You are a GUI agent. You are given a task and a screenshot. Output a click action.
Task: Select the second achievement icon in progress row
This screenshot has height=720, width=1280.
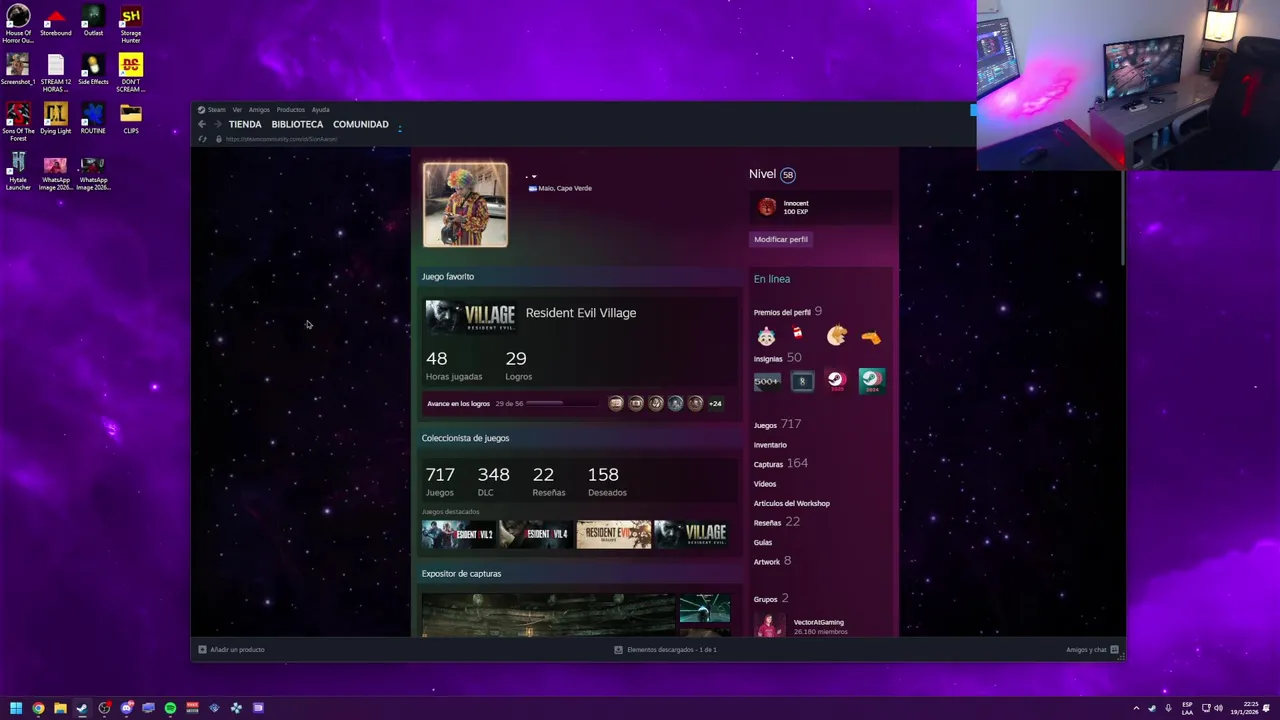[x=636, y=403]
